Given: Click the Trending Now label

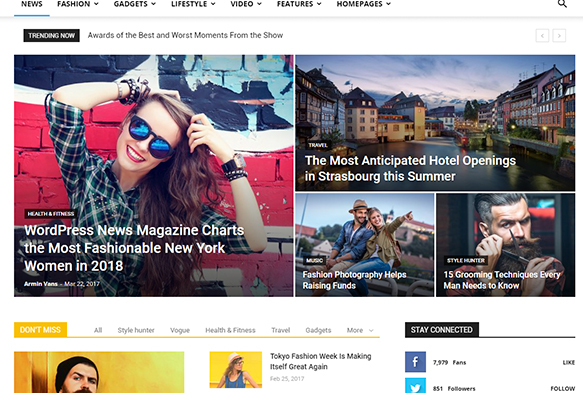Looking at the screenshot, I should click(51, 36).
